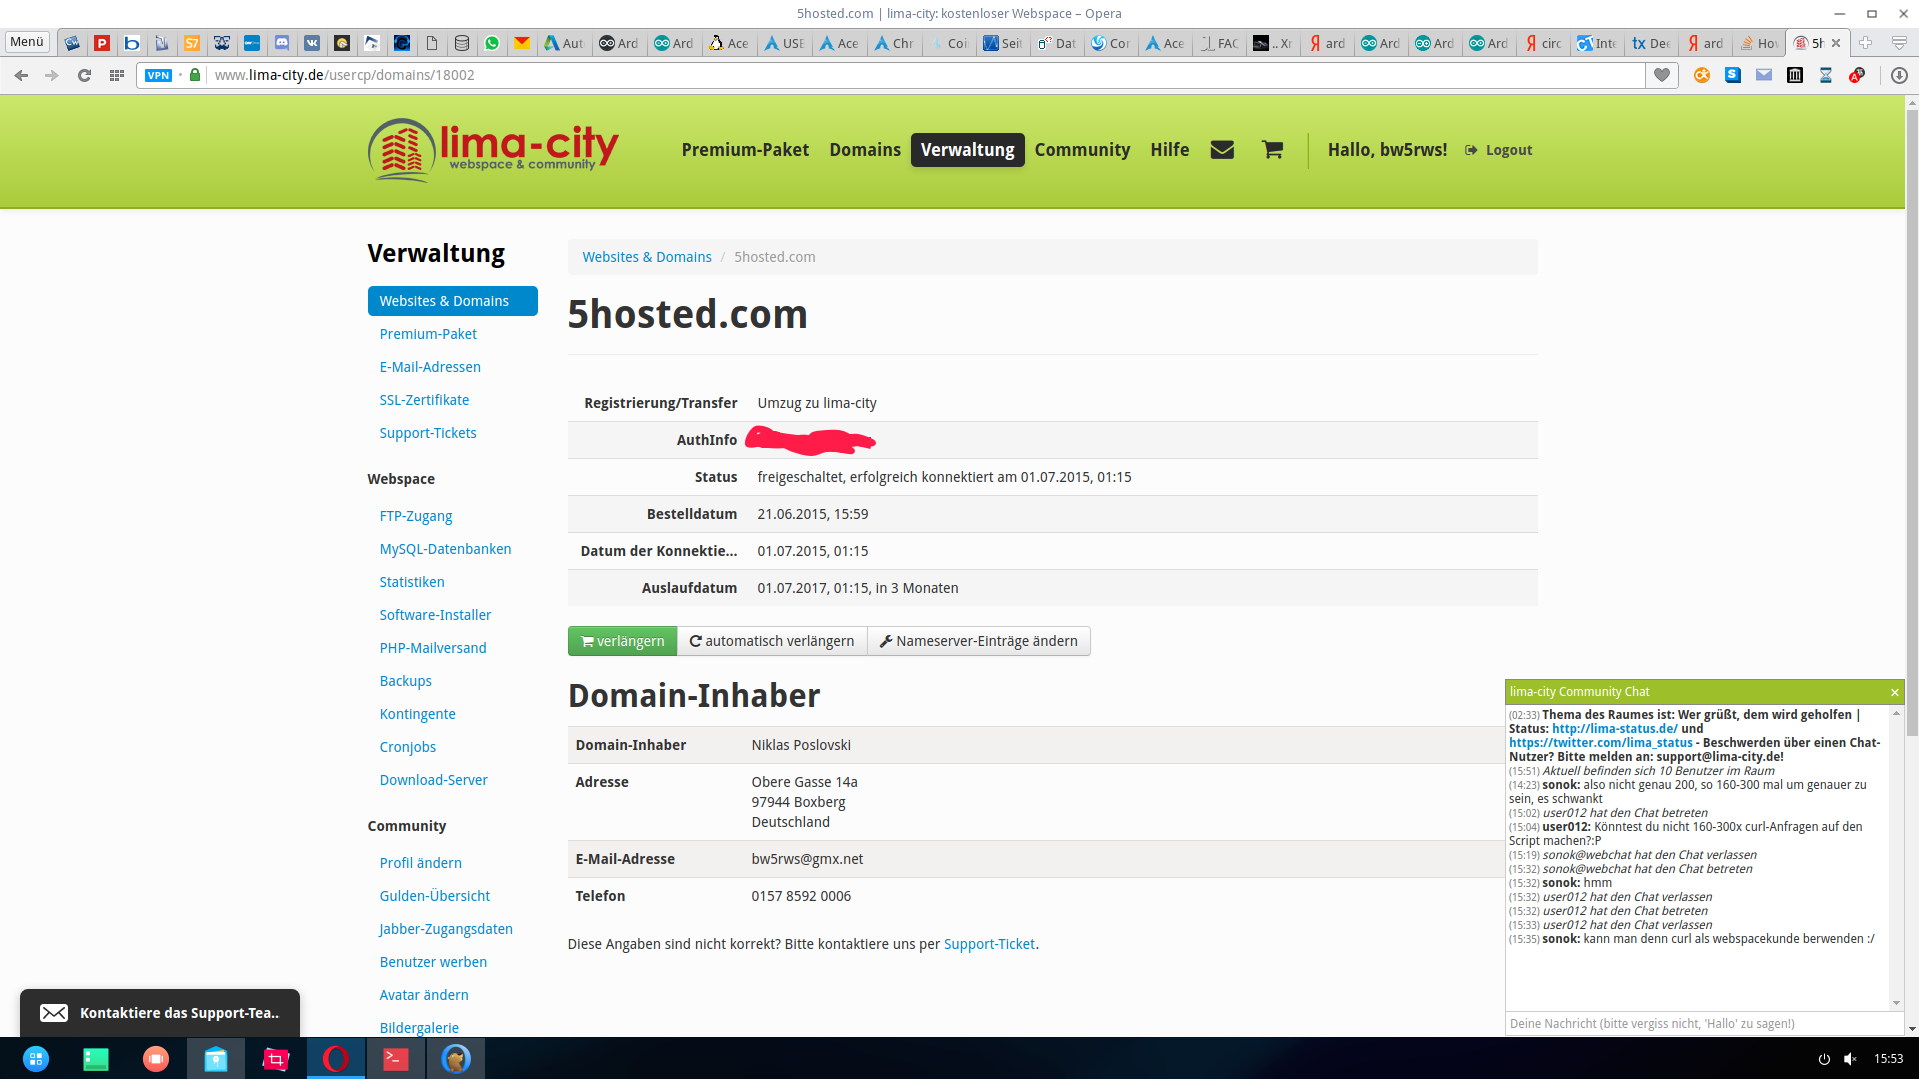
Task: Toggle the VPN badge in address bar
Action: [159, 75]
